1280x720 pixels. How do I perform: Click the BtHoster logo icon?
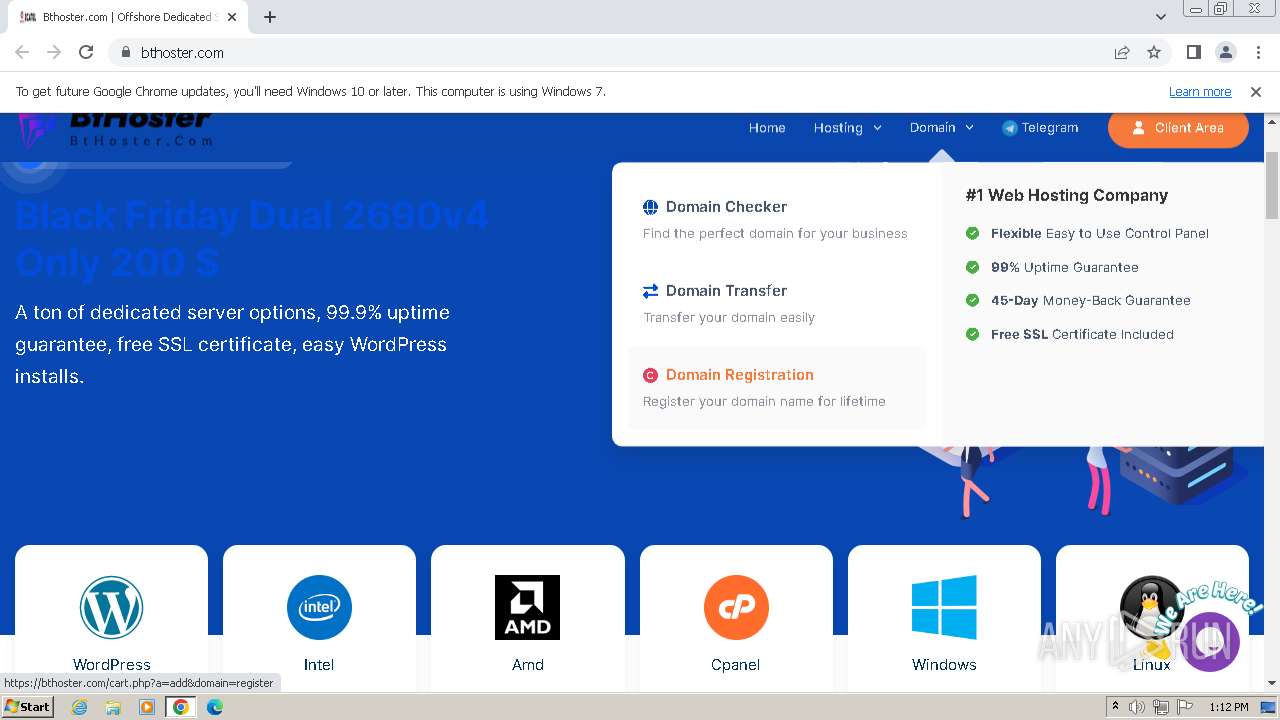click(x=38, y=130)
